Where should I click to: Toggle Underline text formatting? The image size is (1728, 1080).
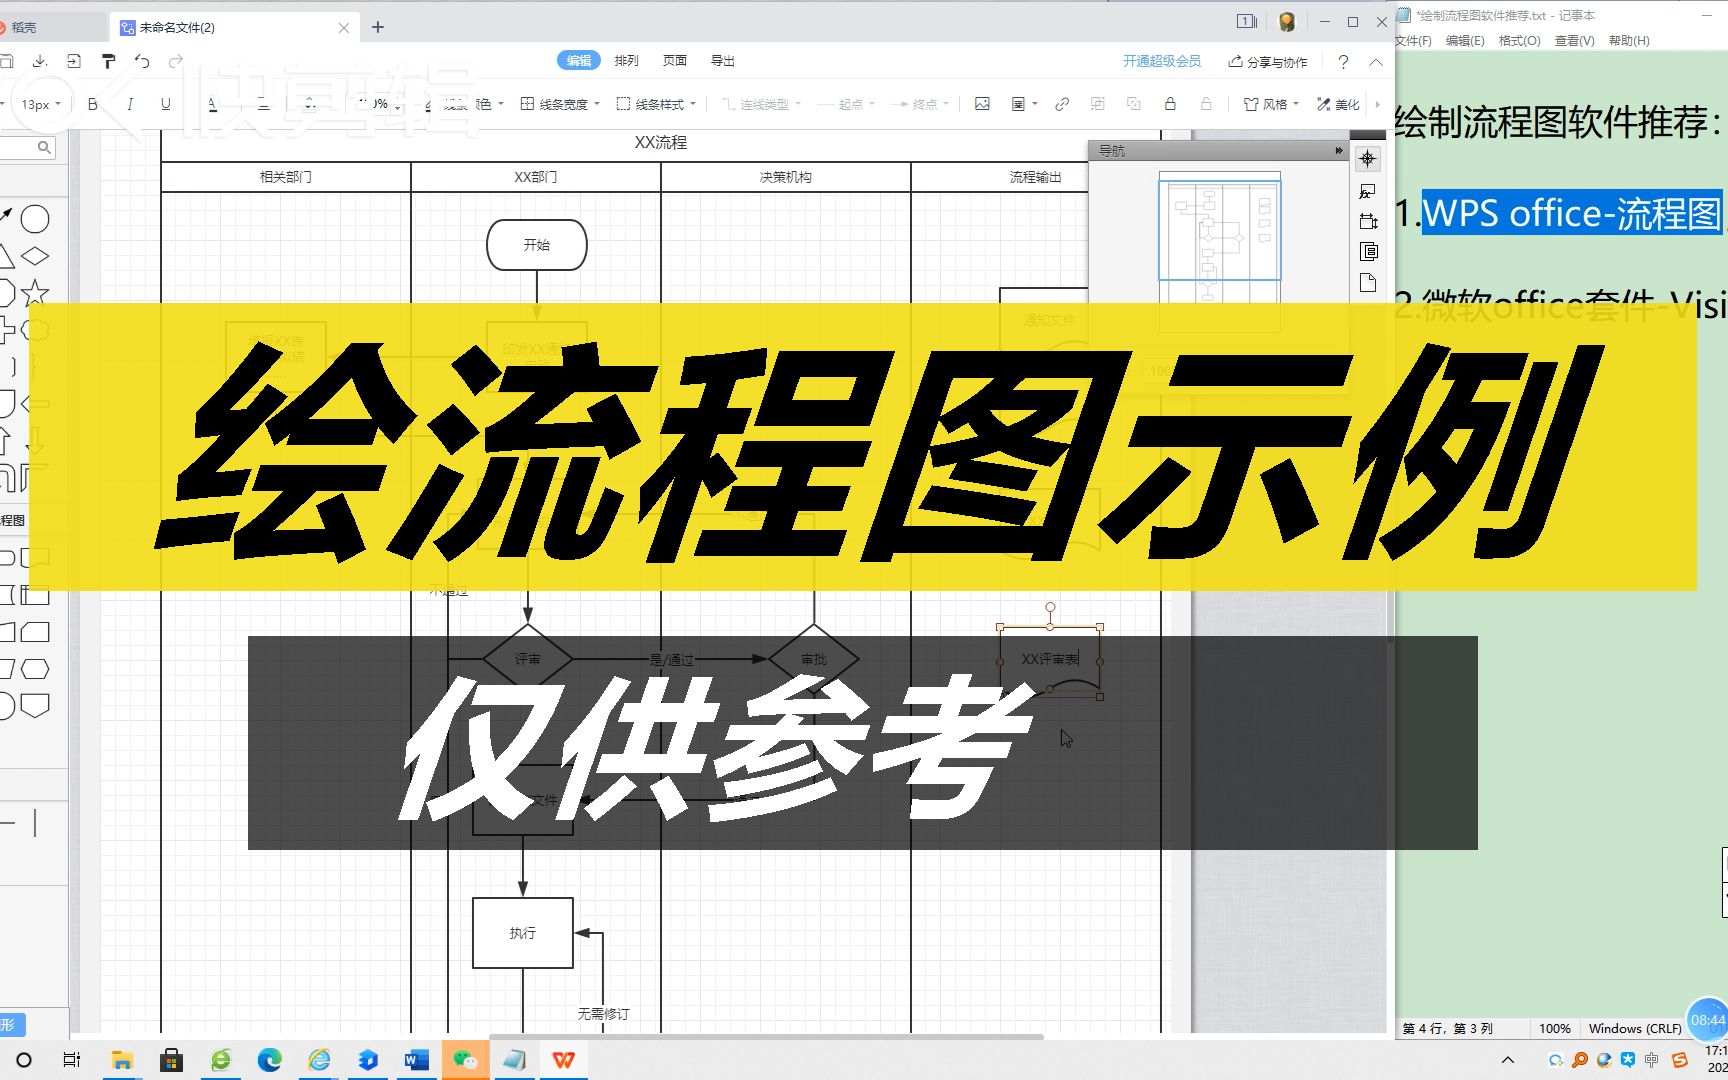[x=166, y=104]
